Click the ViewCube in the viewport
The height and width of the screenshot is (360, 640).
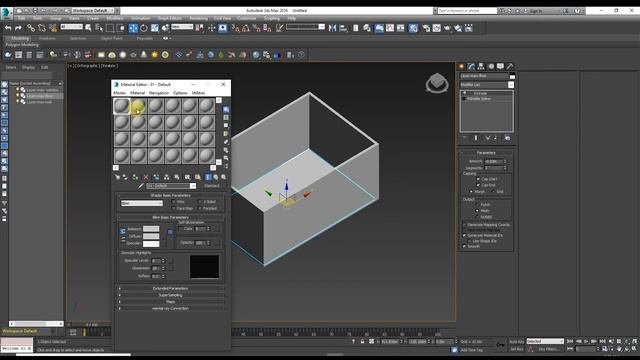click(437, 82)
